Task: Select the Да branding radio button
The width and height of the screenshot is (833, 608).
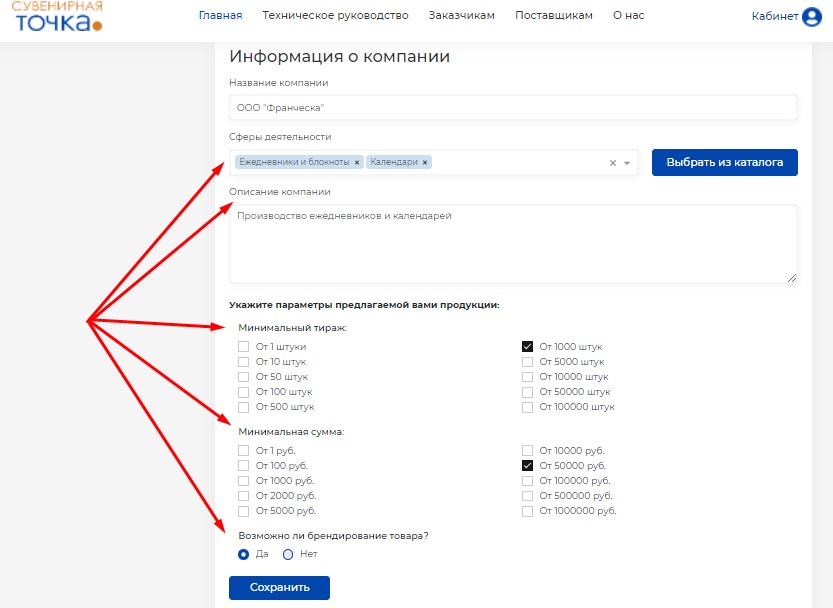Action: [x=243, y=554]
